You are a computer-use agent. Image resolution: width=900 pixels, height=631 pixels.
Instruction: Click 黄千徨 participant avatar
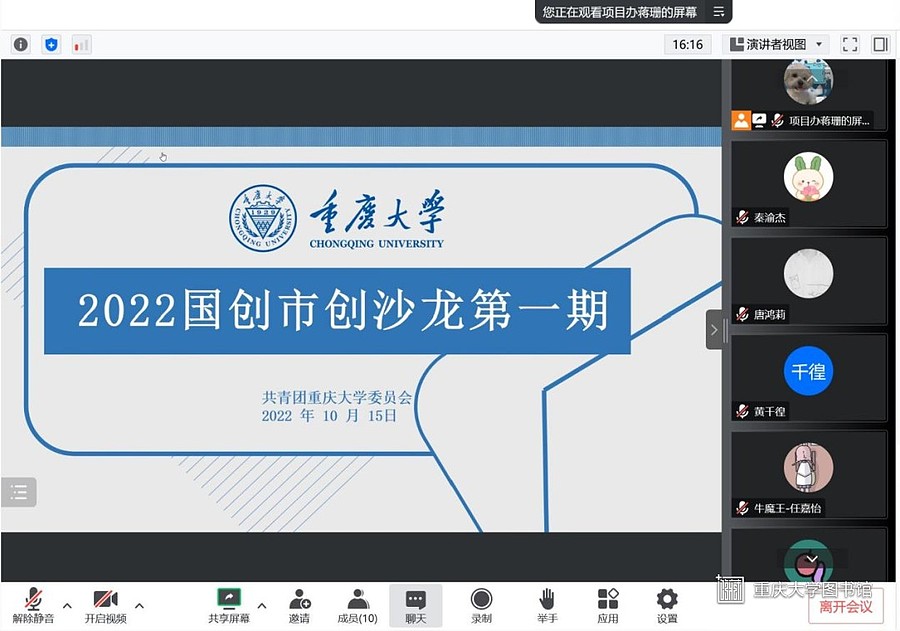pos(808,371)
